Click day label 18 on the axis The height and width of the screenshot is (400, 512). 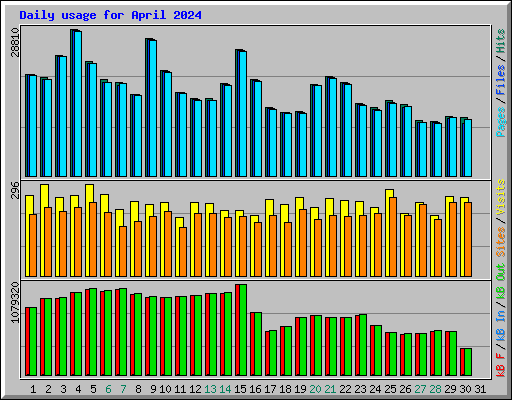285,389
